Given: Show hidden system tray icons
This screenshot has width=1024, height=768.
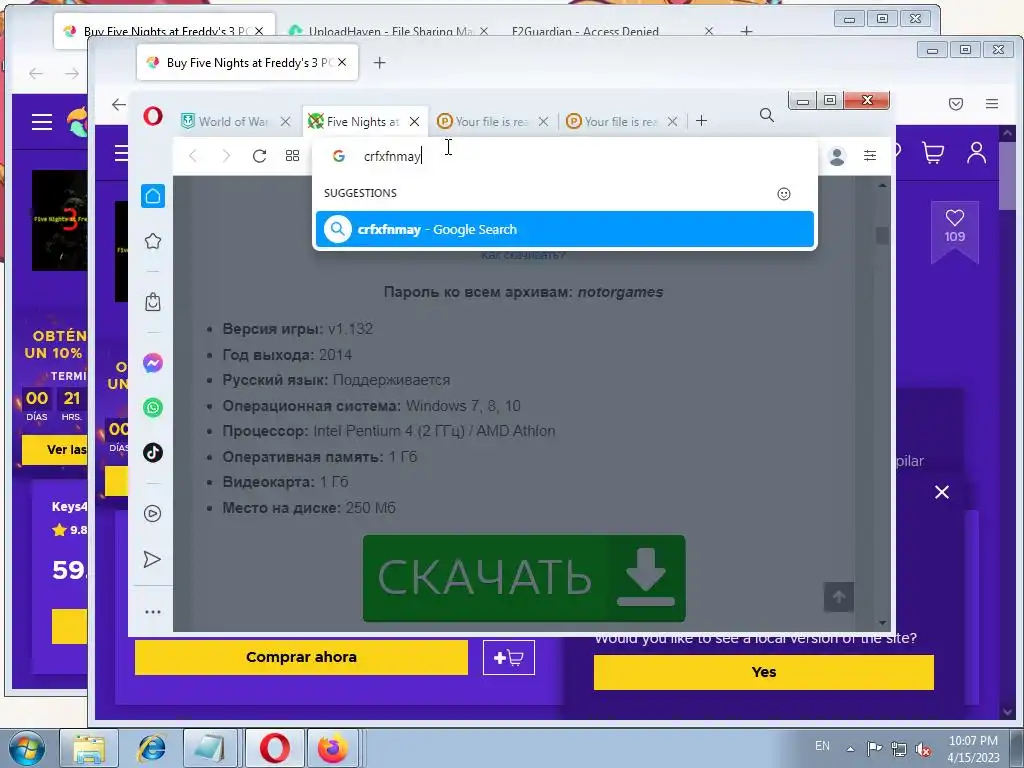Looking at the screenshot, I should click(850, 749).
